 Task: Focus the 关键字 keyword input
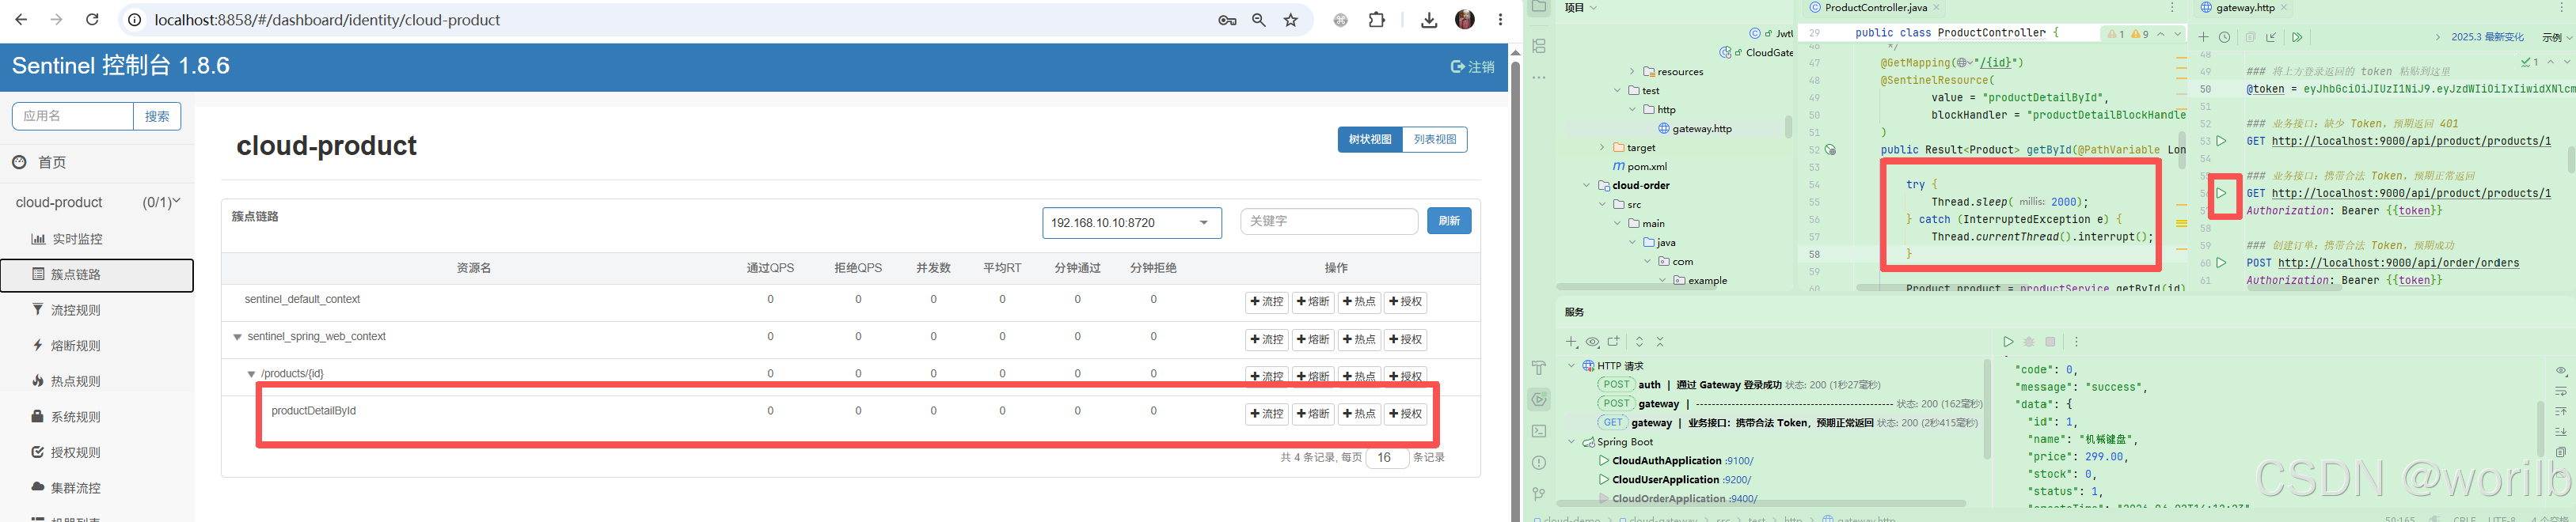pyautogui.click(x=1329, y=221)
